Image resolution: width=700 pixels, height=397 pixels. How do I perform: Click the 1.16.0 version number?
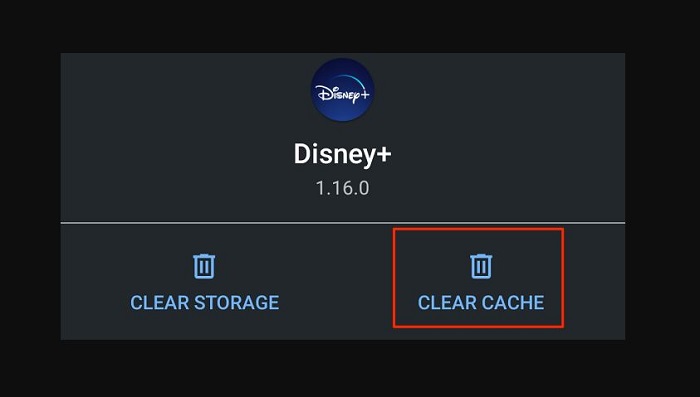click(x=342, y=188)
